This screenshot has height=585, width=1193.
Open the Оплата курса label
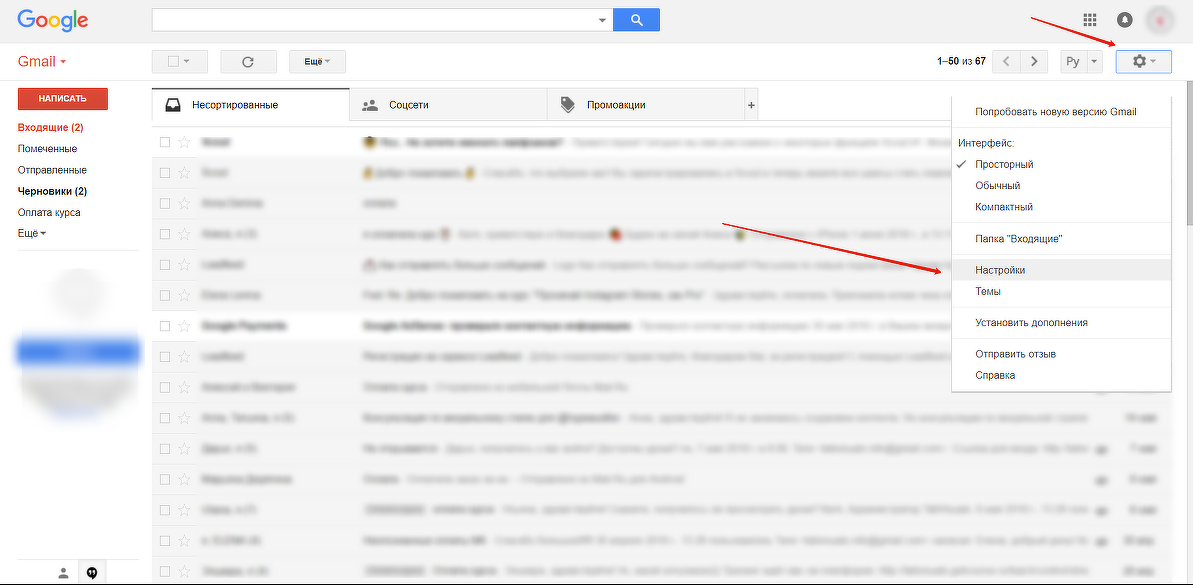tap(49, 212)
